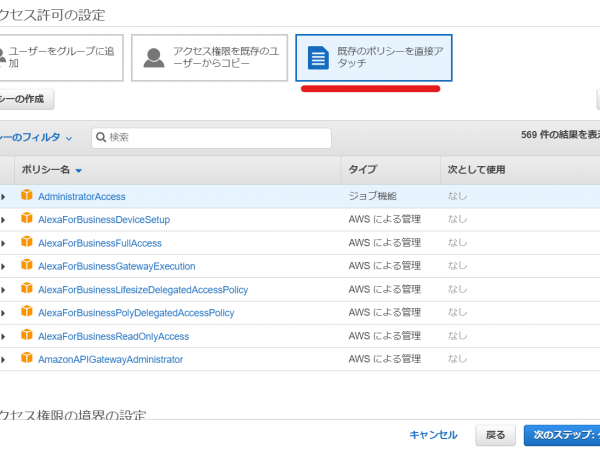Click the box icon beside AlexaForBusinessReadOnlyAccess

coord(27,334)
